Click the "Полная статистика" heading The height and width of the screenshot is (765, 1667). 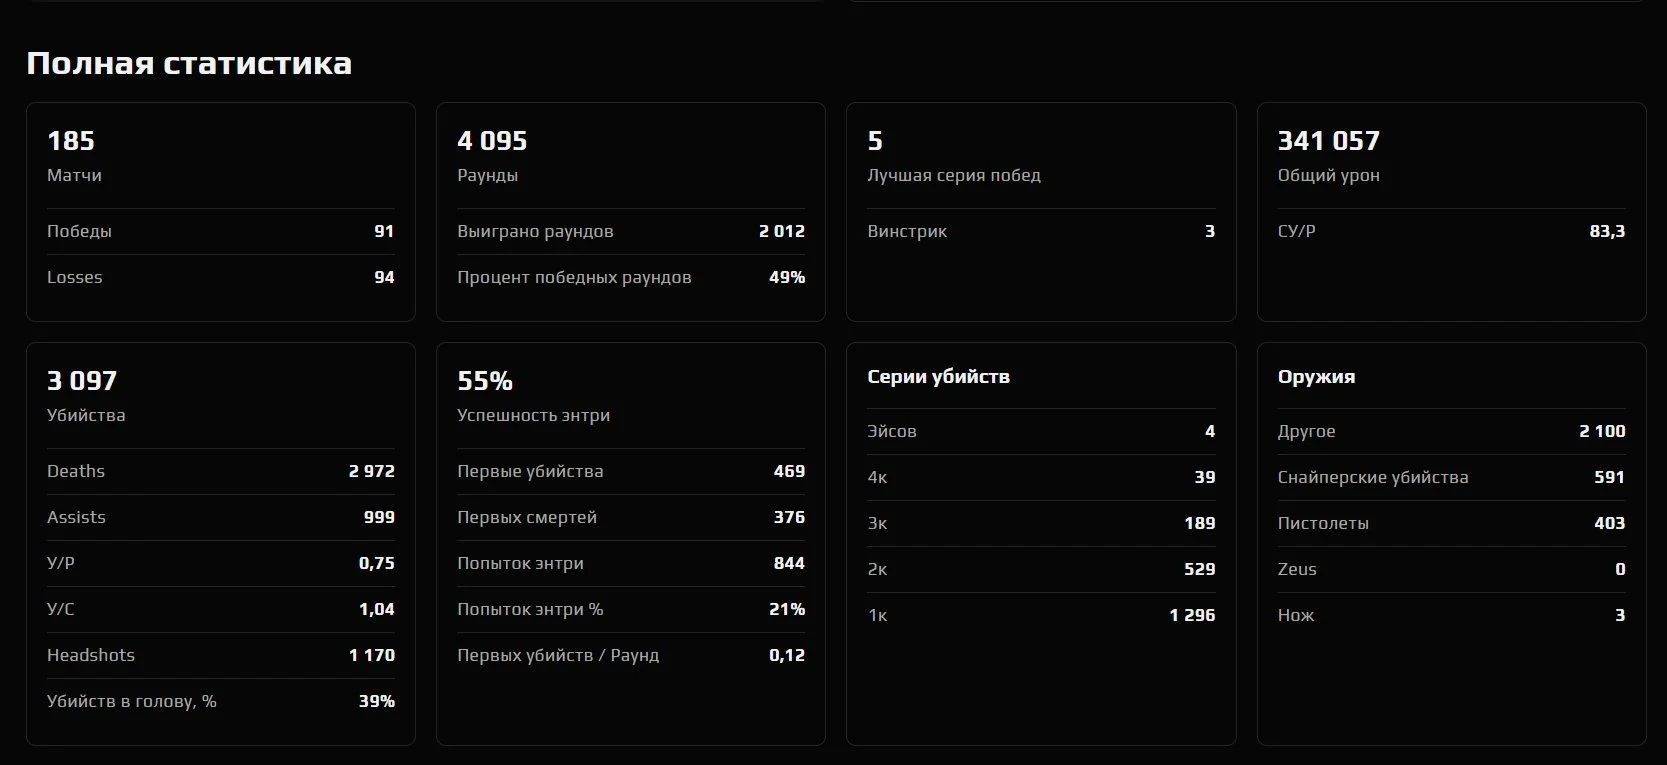click(189, 63)
